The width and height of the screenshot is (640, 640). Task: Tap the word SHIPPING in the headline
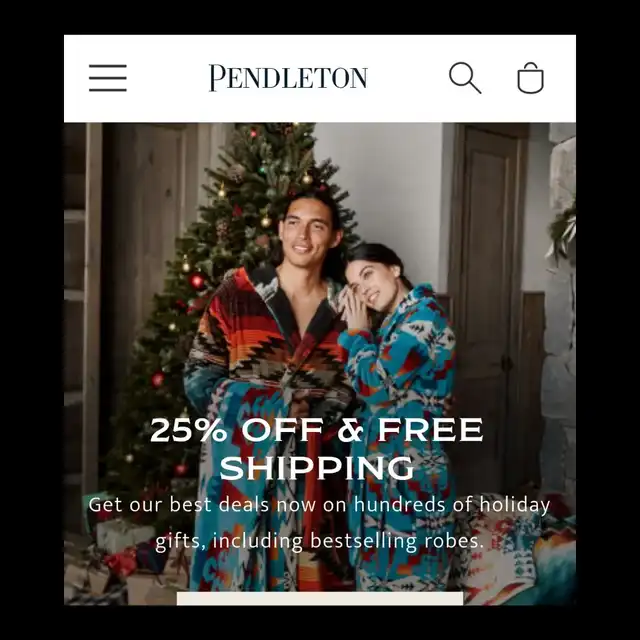pyautogui.click(x=317, y=468)
